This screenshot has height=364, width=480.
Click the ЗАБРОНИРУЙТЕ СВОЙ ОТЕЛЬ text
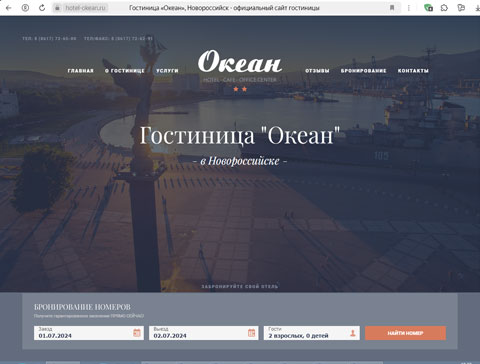coord(240,286)
